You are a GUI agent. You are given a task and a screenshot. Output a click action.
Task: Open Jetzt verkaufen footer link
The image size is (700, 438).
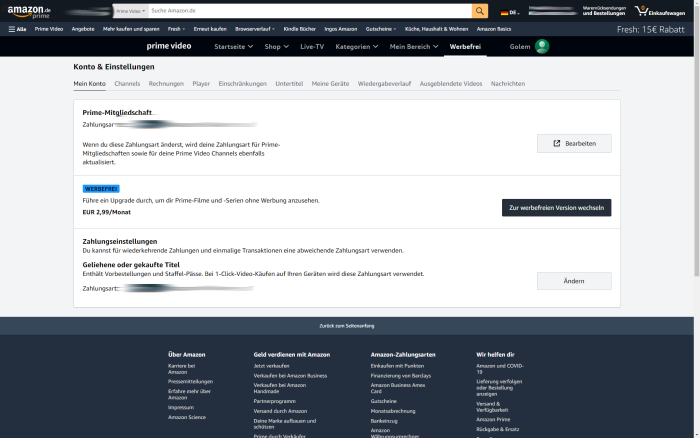[x=271, y=366]
